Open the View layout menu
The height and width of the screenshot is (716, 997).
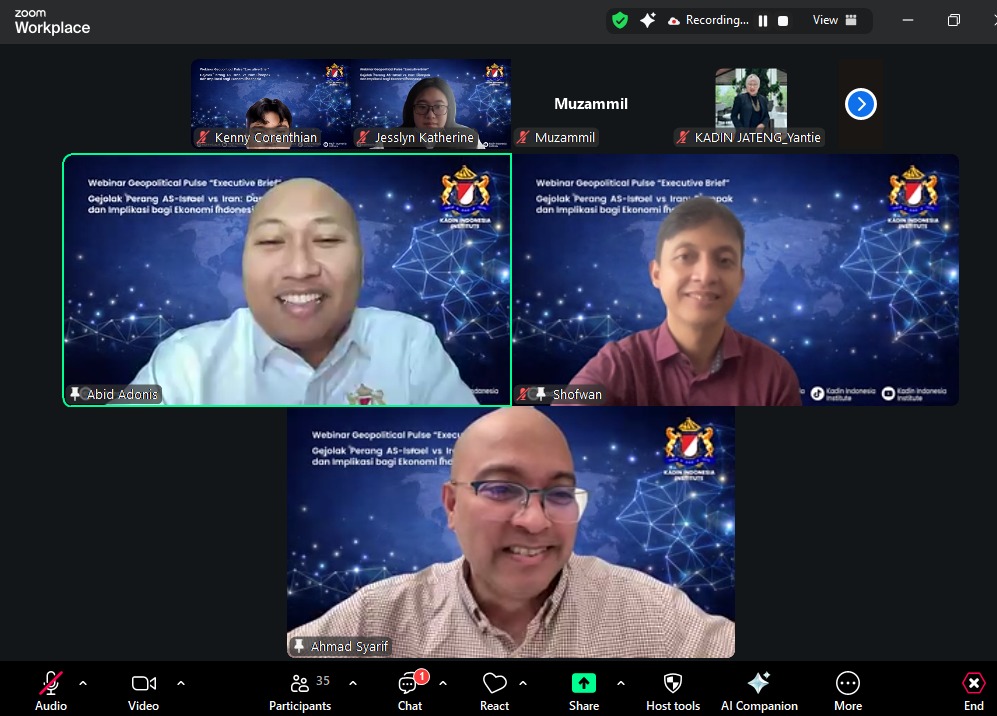(x=835, y=20)
